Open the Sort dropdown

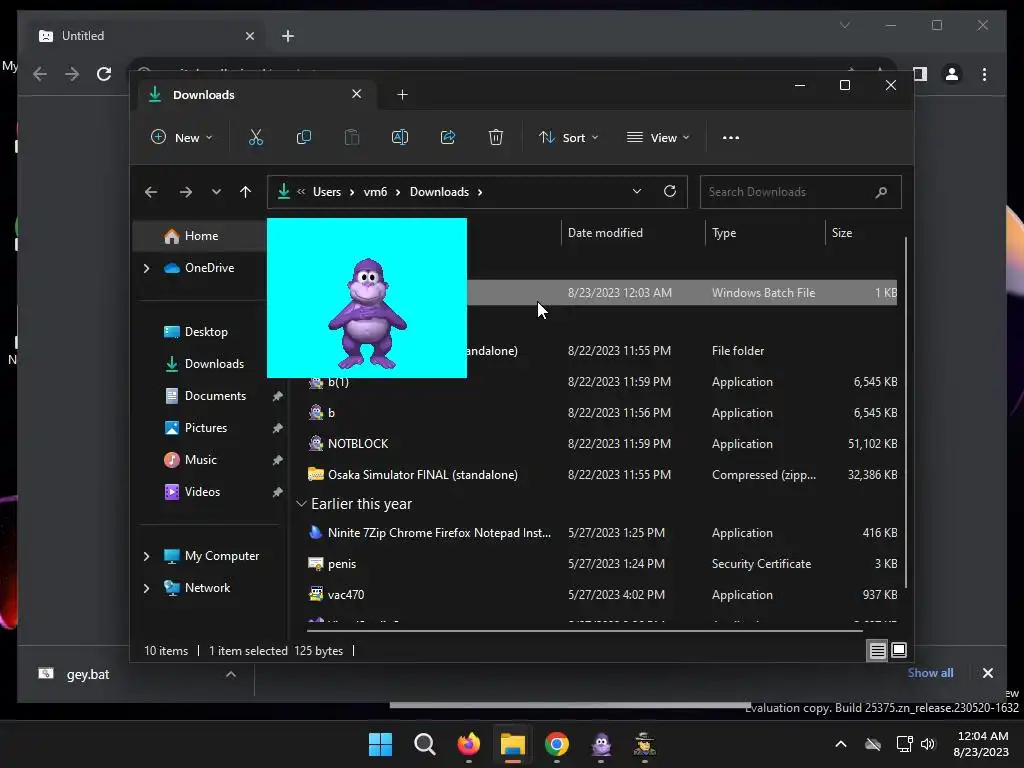pyautogui.click(x=568, y=138)
